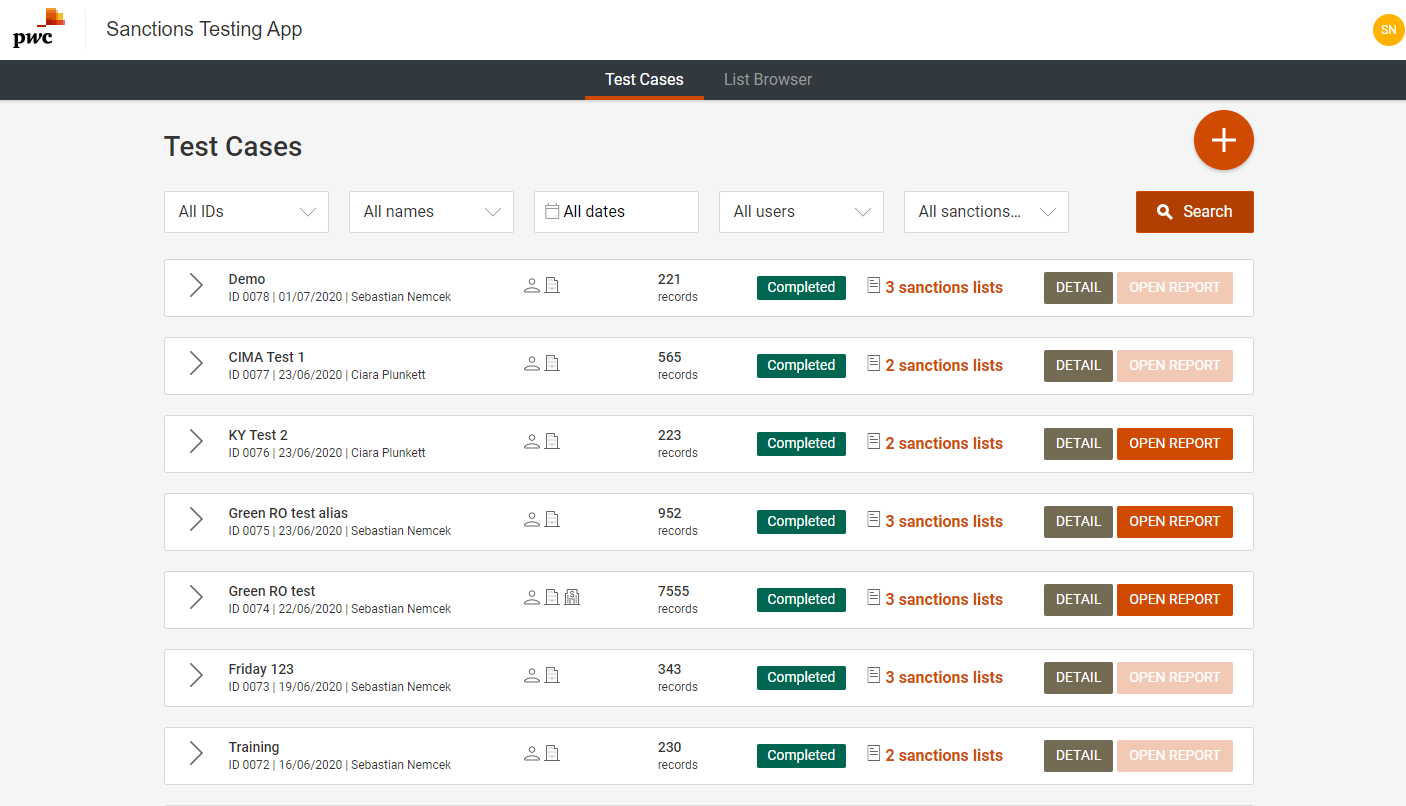
Task: Click the building icon in CIMA Test 1 row
Action: tap(552, 364)
